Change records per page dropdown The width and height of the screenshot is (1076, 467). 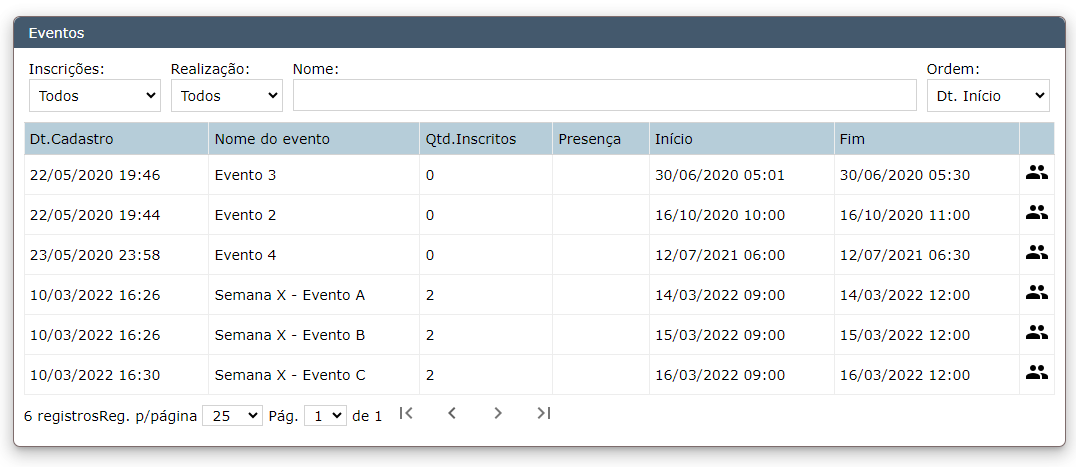[x=233, y=416]
